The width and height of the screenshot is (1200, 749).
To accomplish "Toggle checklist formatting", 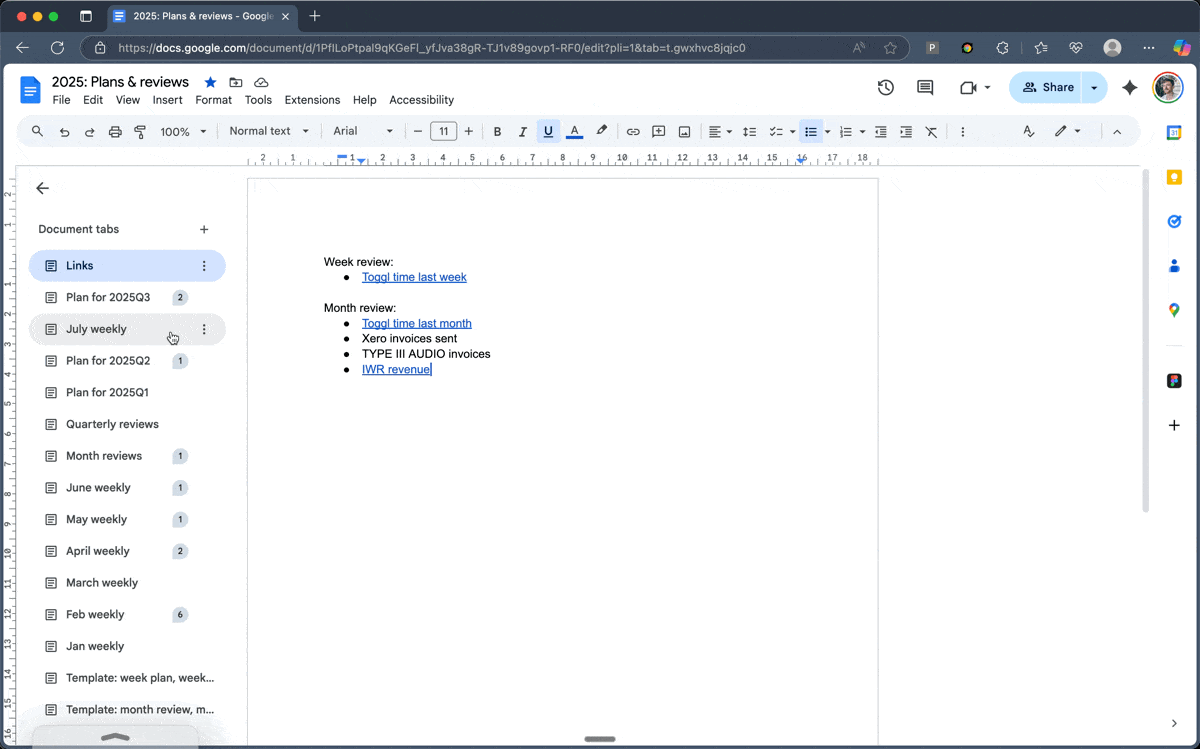I will pyautogui.click(x=775, y=131).
